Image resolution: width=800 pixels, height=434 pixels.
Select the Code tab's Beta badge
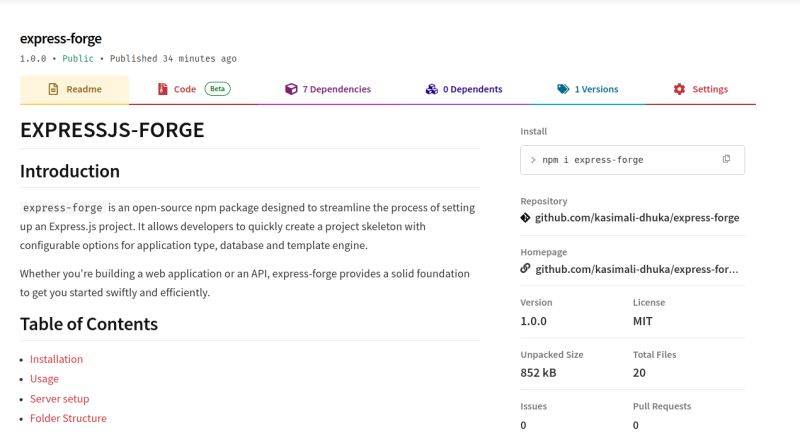[x=217, y=89]
